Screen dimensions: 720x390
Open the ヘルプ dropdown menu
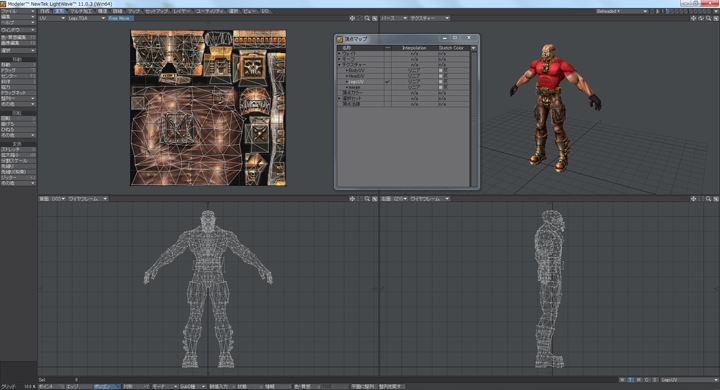coord(18,22)
